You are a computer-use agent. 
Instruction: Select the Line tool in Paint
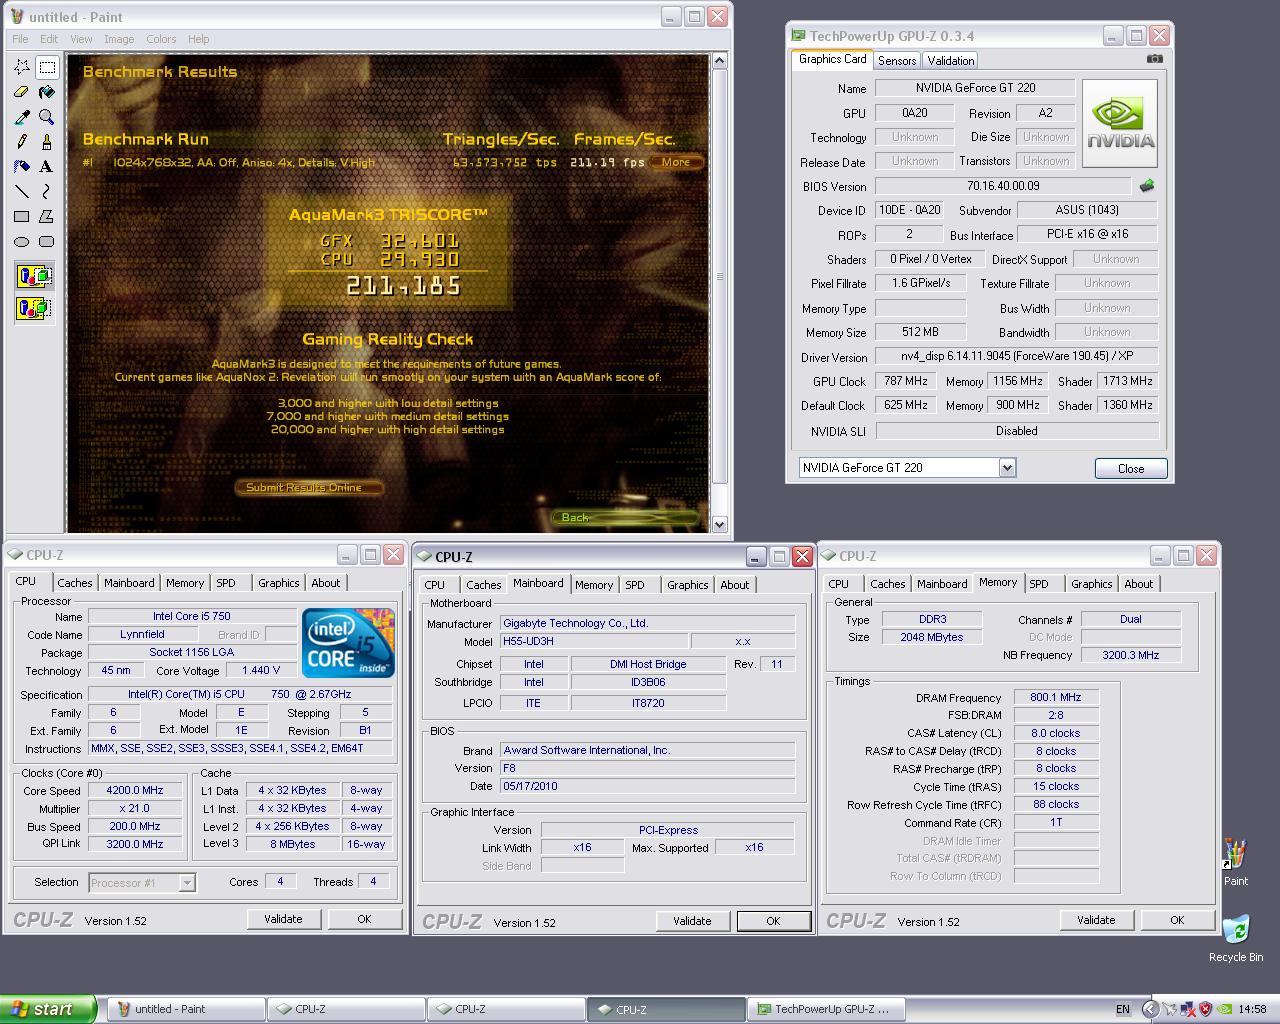pyautogui.click(x=22, y=192)
